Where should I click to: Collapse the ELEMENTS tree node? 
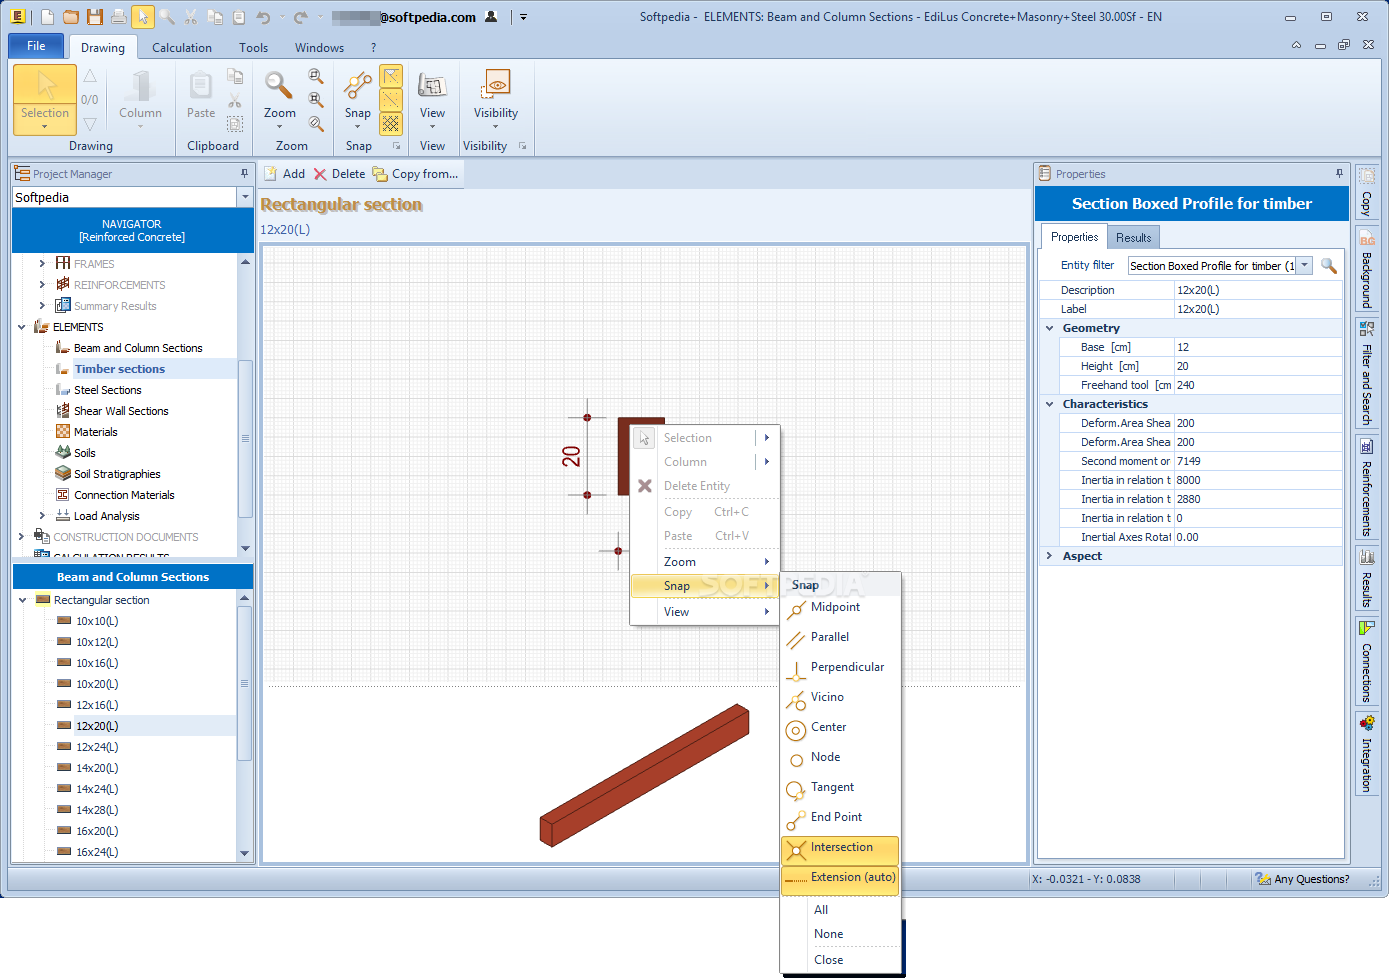pos(22,327)
